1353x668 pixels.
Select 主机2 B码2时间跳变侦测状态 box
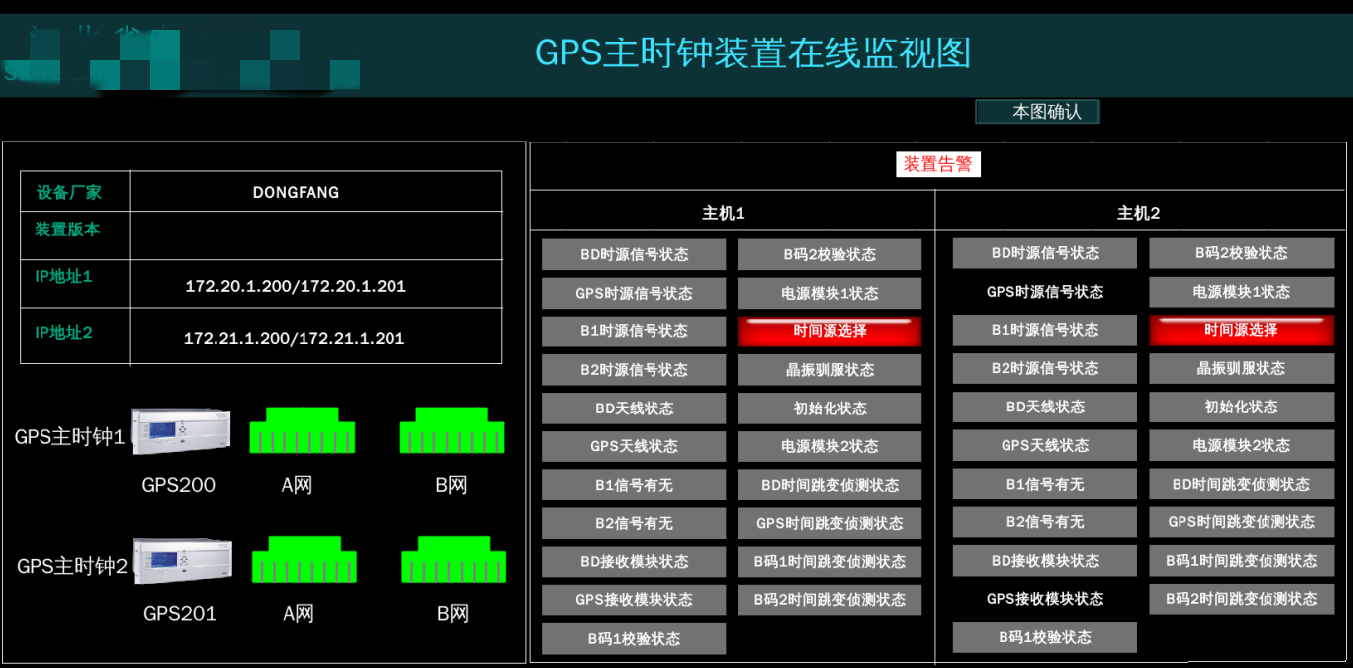(1241, 599)
